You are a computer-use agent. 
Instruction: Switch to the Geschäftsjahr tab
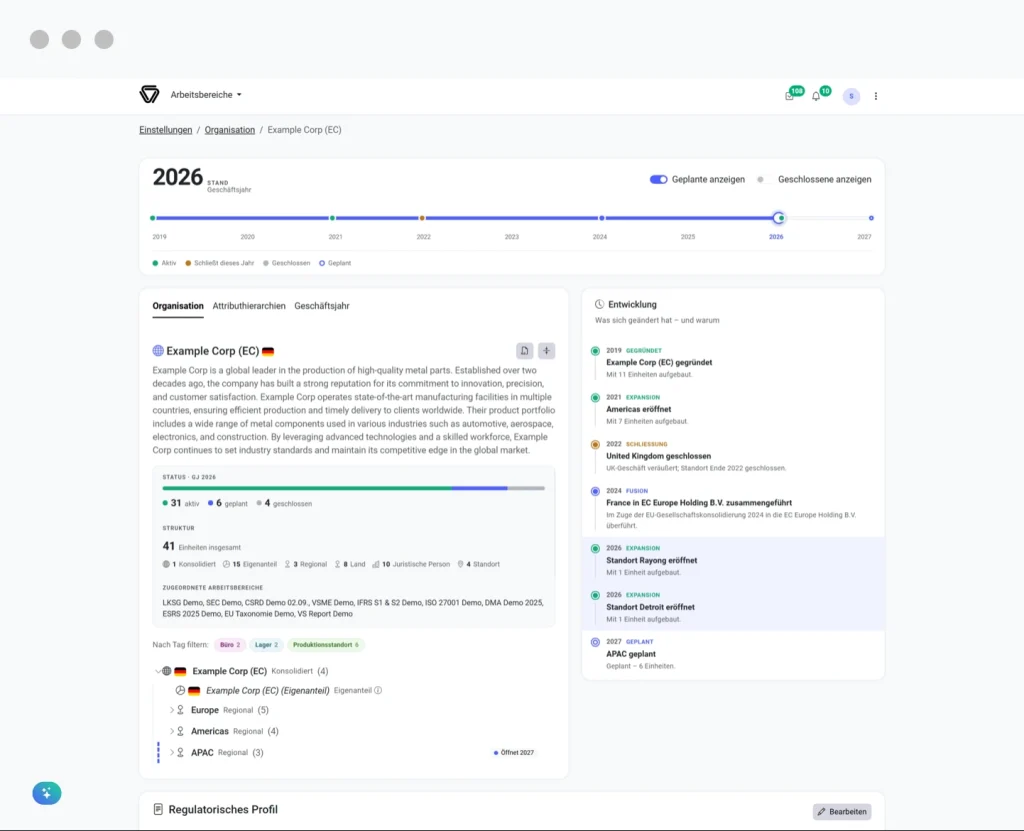pyautogui.click(x=322, y=306)
